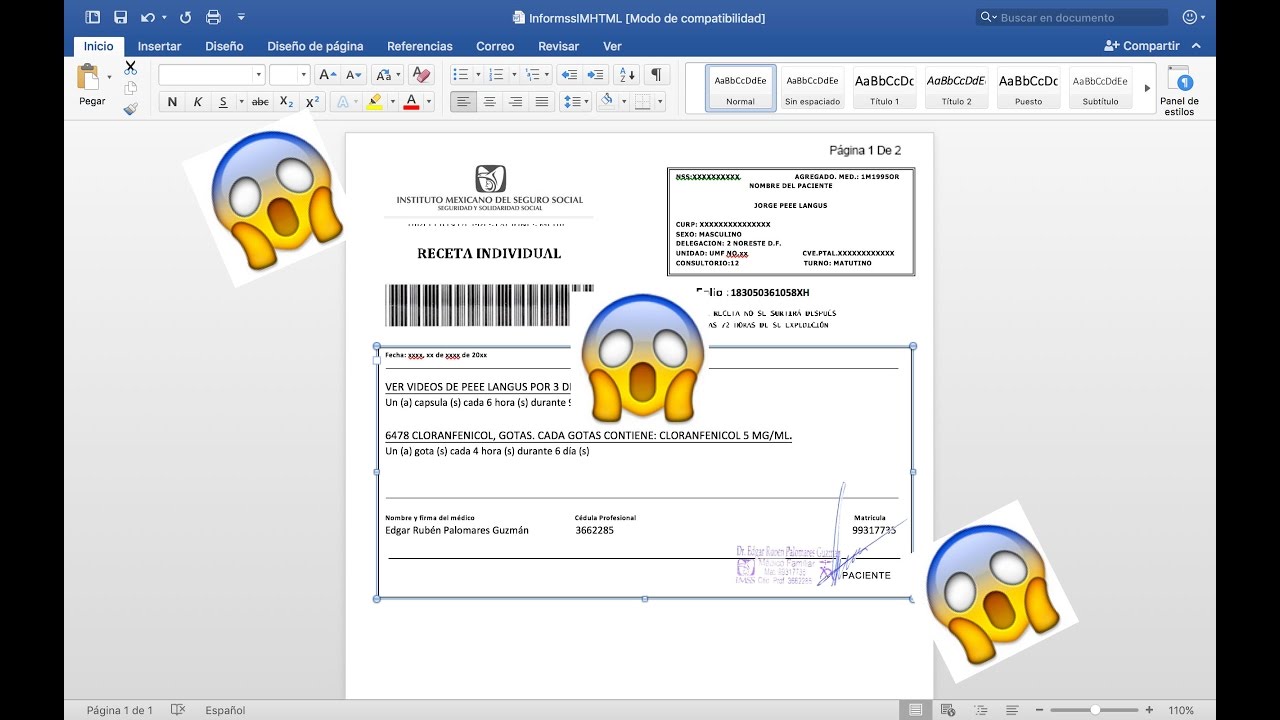Expand Pegar paste options arrow

[x=109, y=77]
